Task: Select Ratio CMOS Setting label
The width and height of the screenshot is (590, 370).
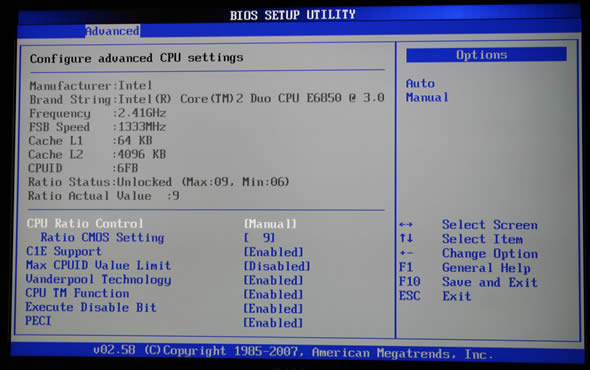Action: pyautogui.click(x=102, y=238)
